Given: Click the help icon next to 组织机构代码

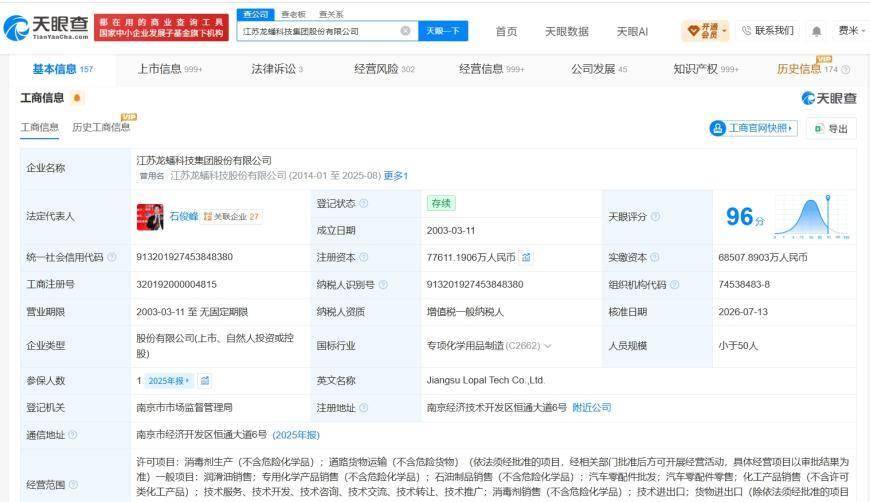Looking at the screenshot, I should click(674, 285).
